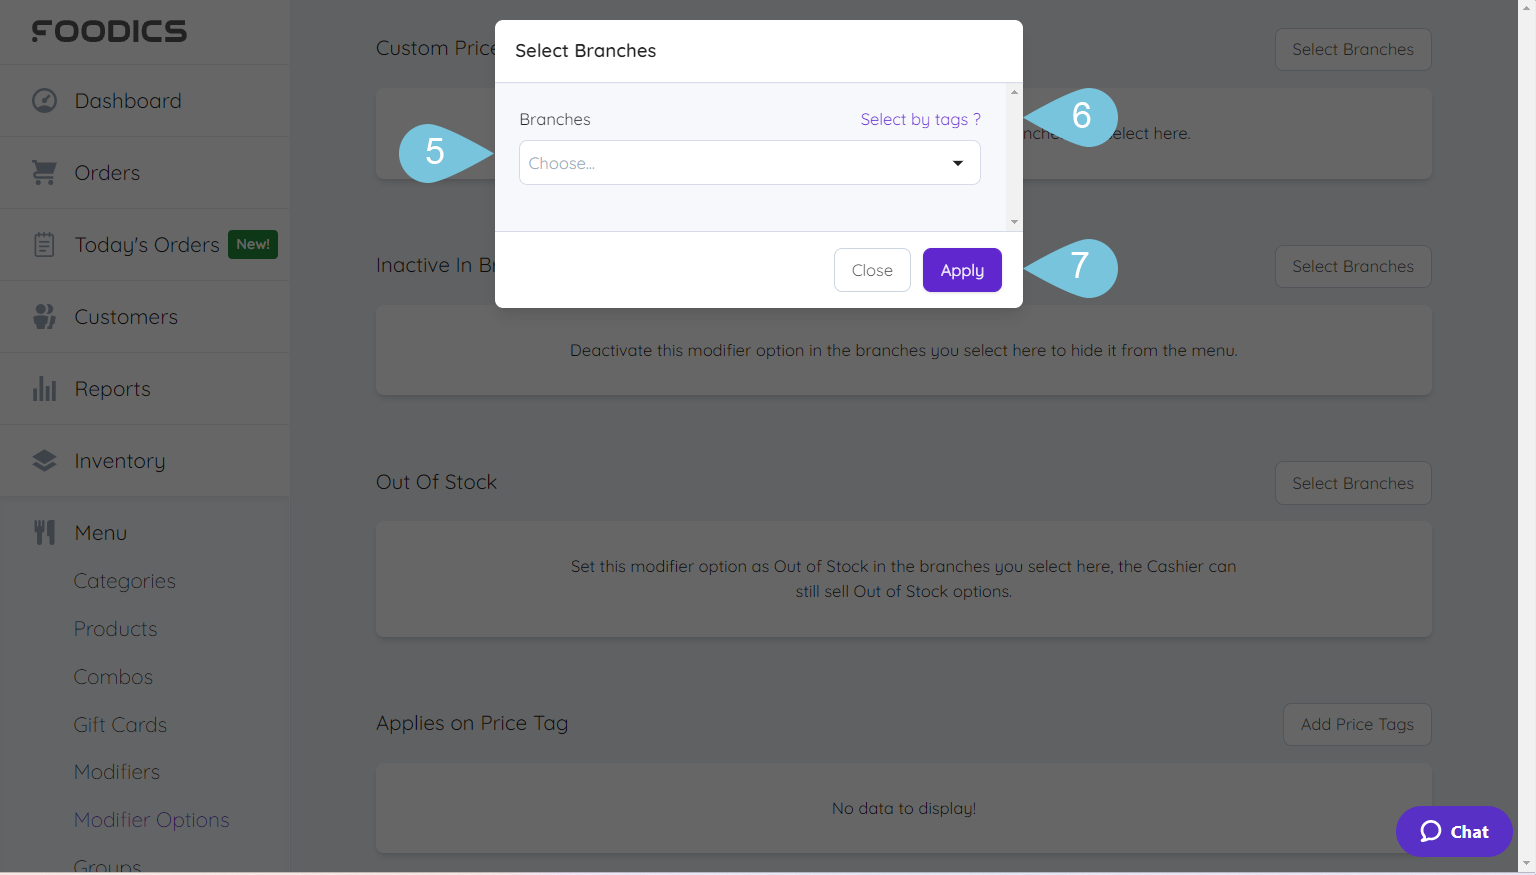Viewport: 1536px width, 875px height.
Task: Click the Foodics logo
Action: (109, 31)
